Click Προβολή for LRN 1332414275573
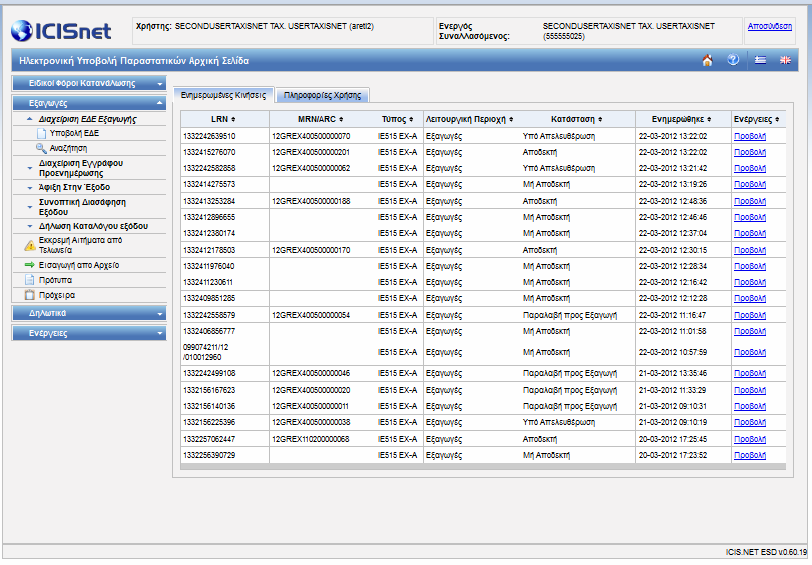Viewport: 812px width, 565px height. coord(750,185)
